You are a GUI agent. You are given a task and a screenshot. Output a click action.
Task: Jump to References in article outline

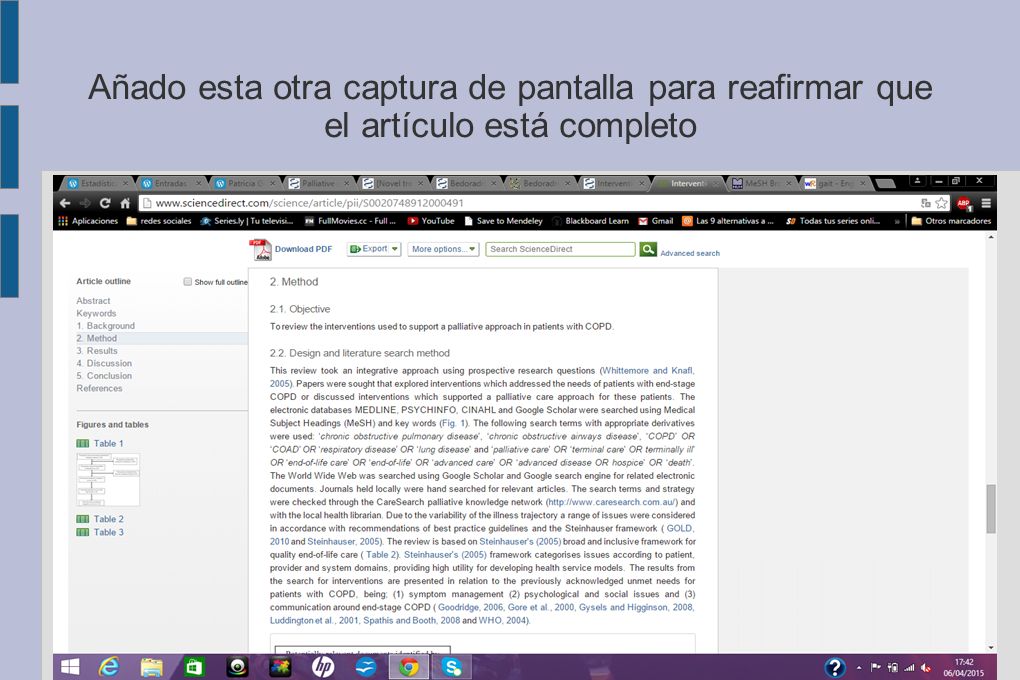(x=99, y=388)
